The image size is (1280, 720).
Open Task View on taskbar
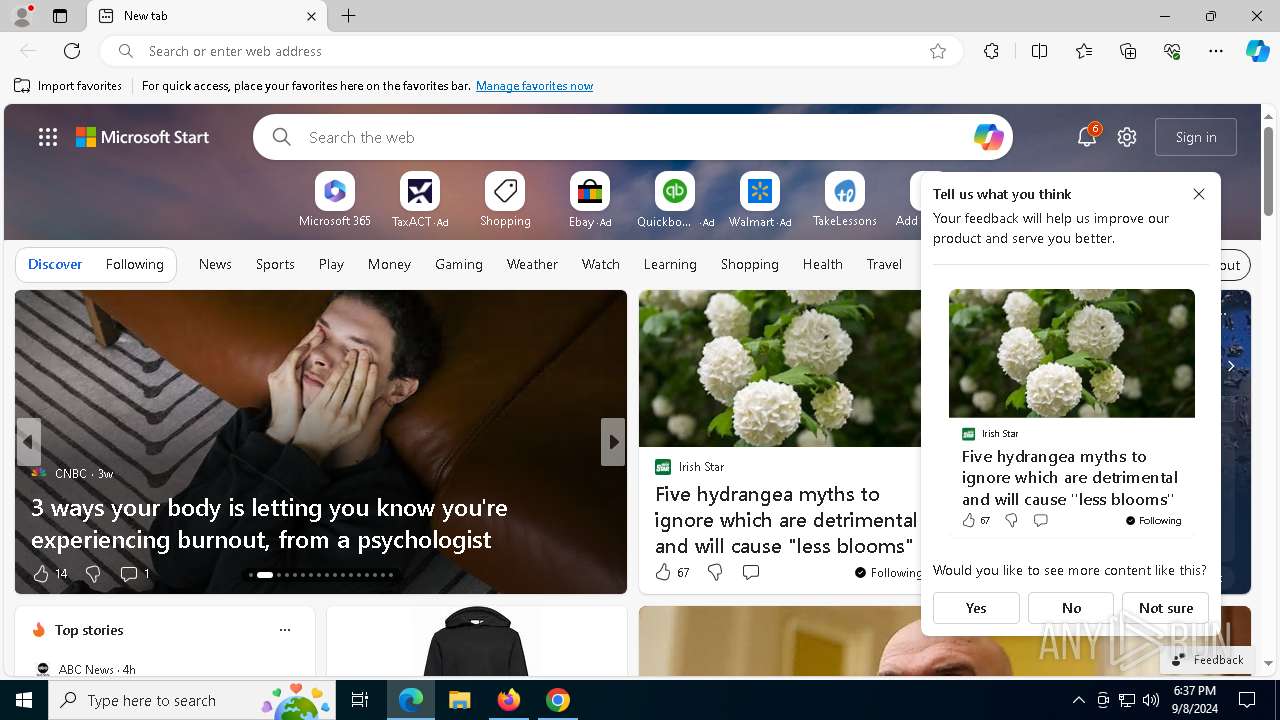coord(360,700)
